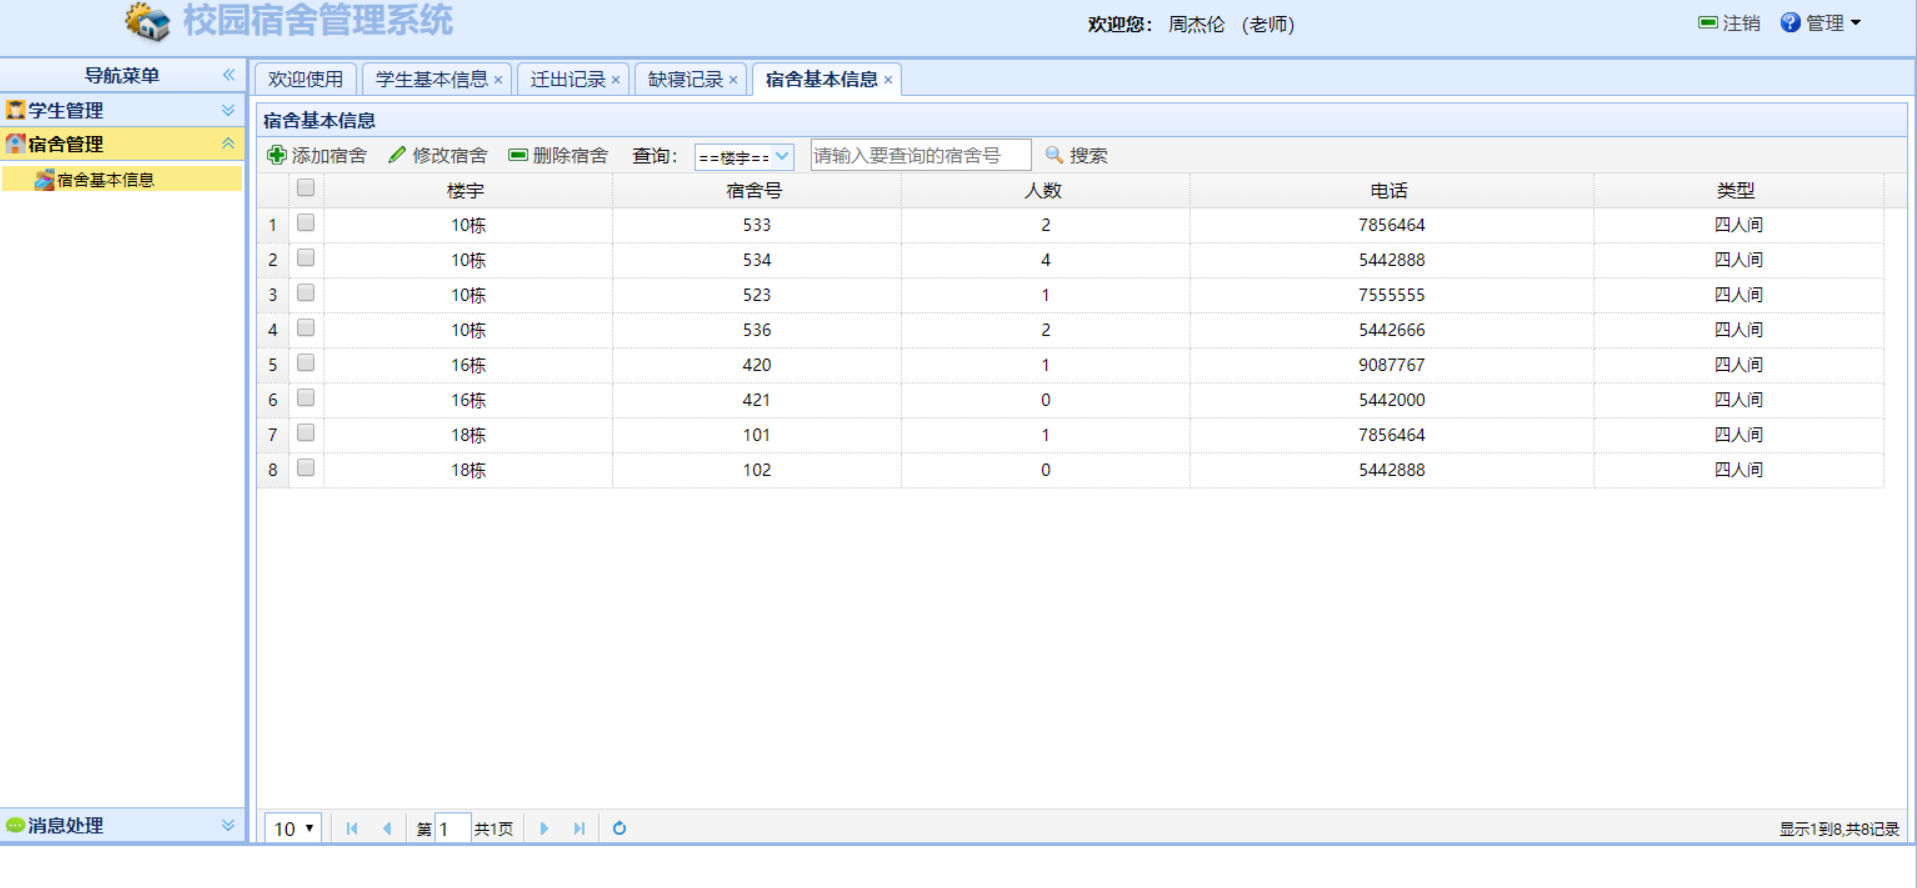Screen dimensions: 1917x888
Task: Go to the previous page
Action: tap(387, 828)
